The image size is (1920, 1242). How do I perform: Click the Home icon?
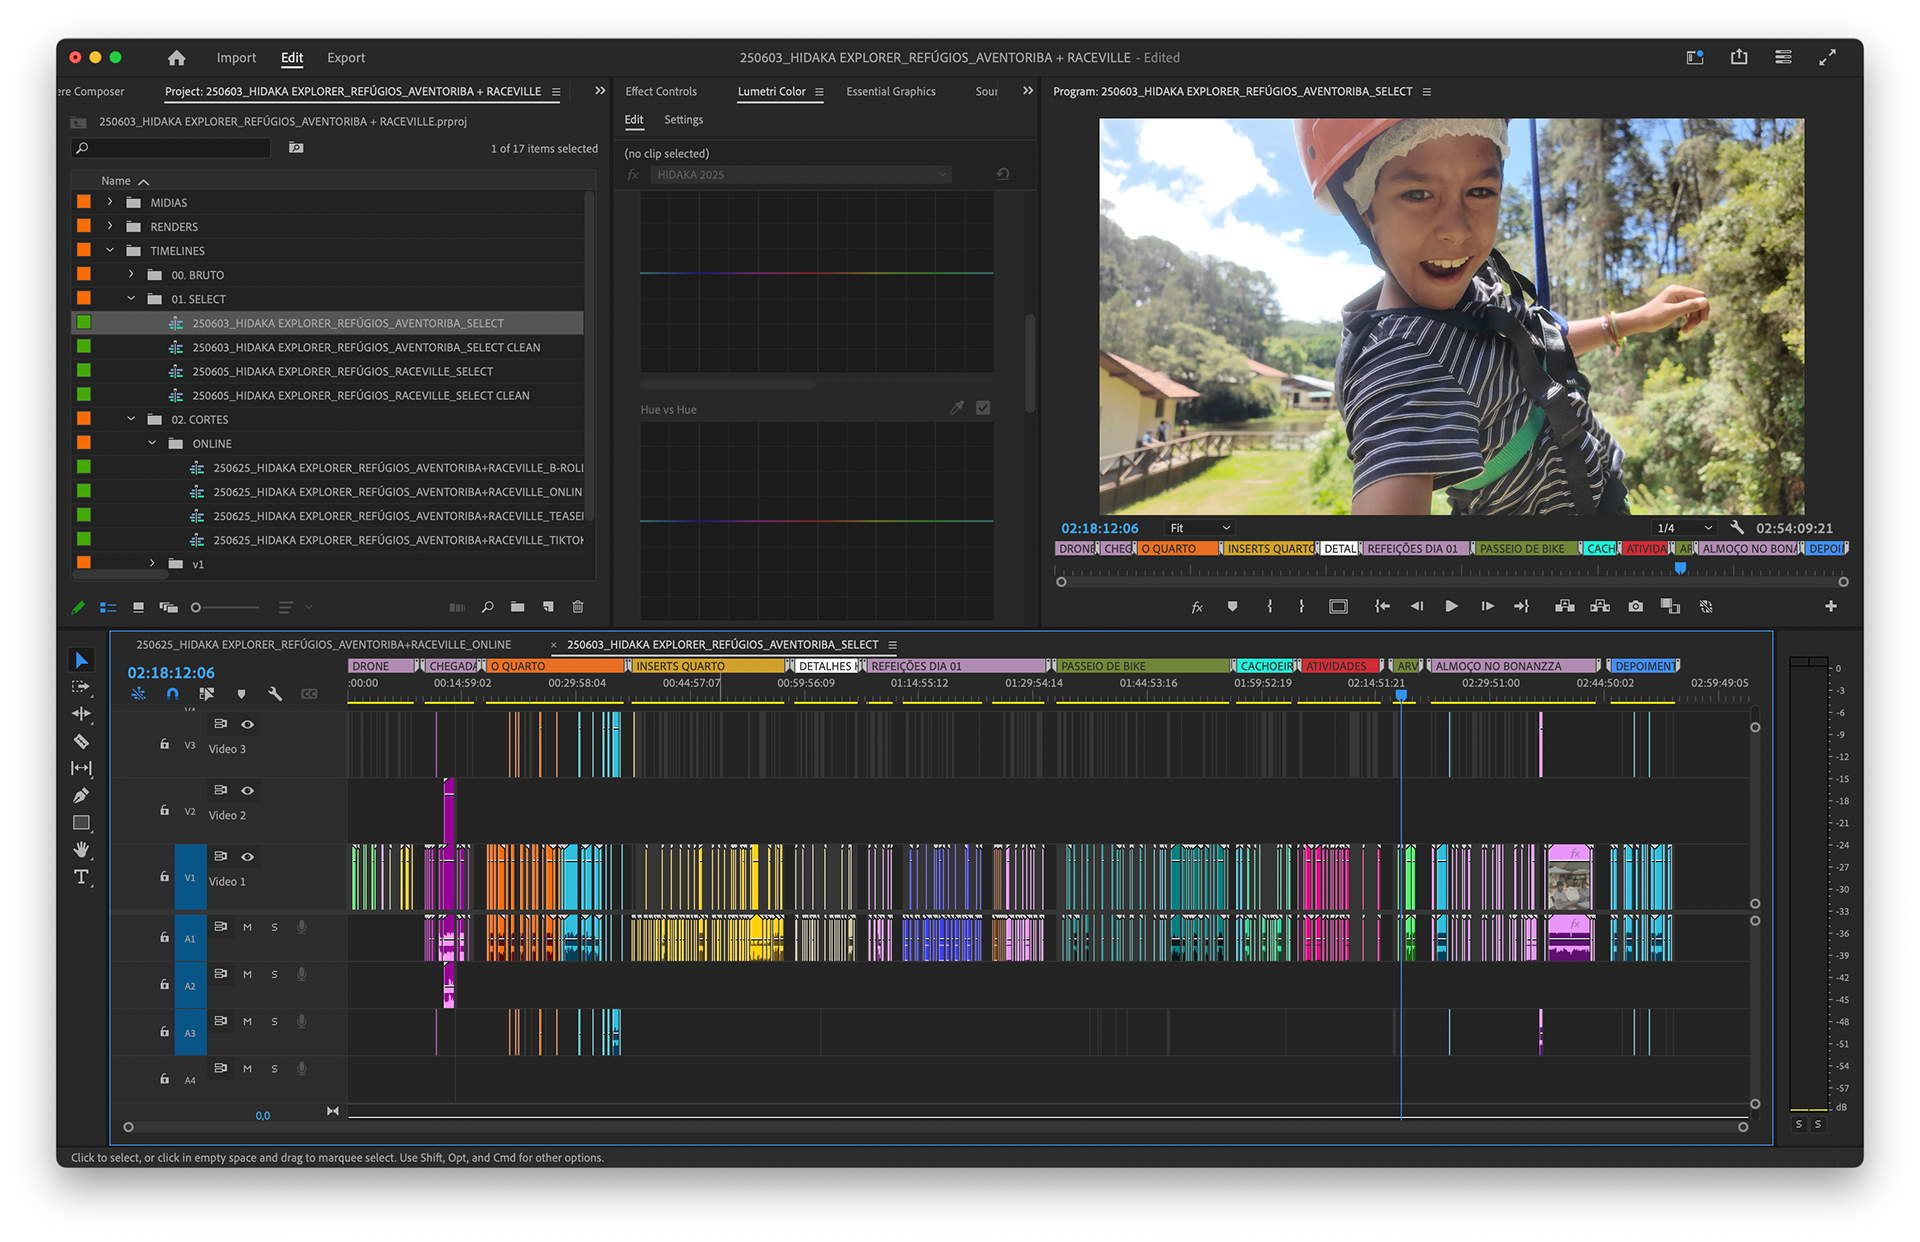click(177, 58)
